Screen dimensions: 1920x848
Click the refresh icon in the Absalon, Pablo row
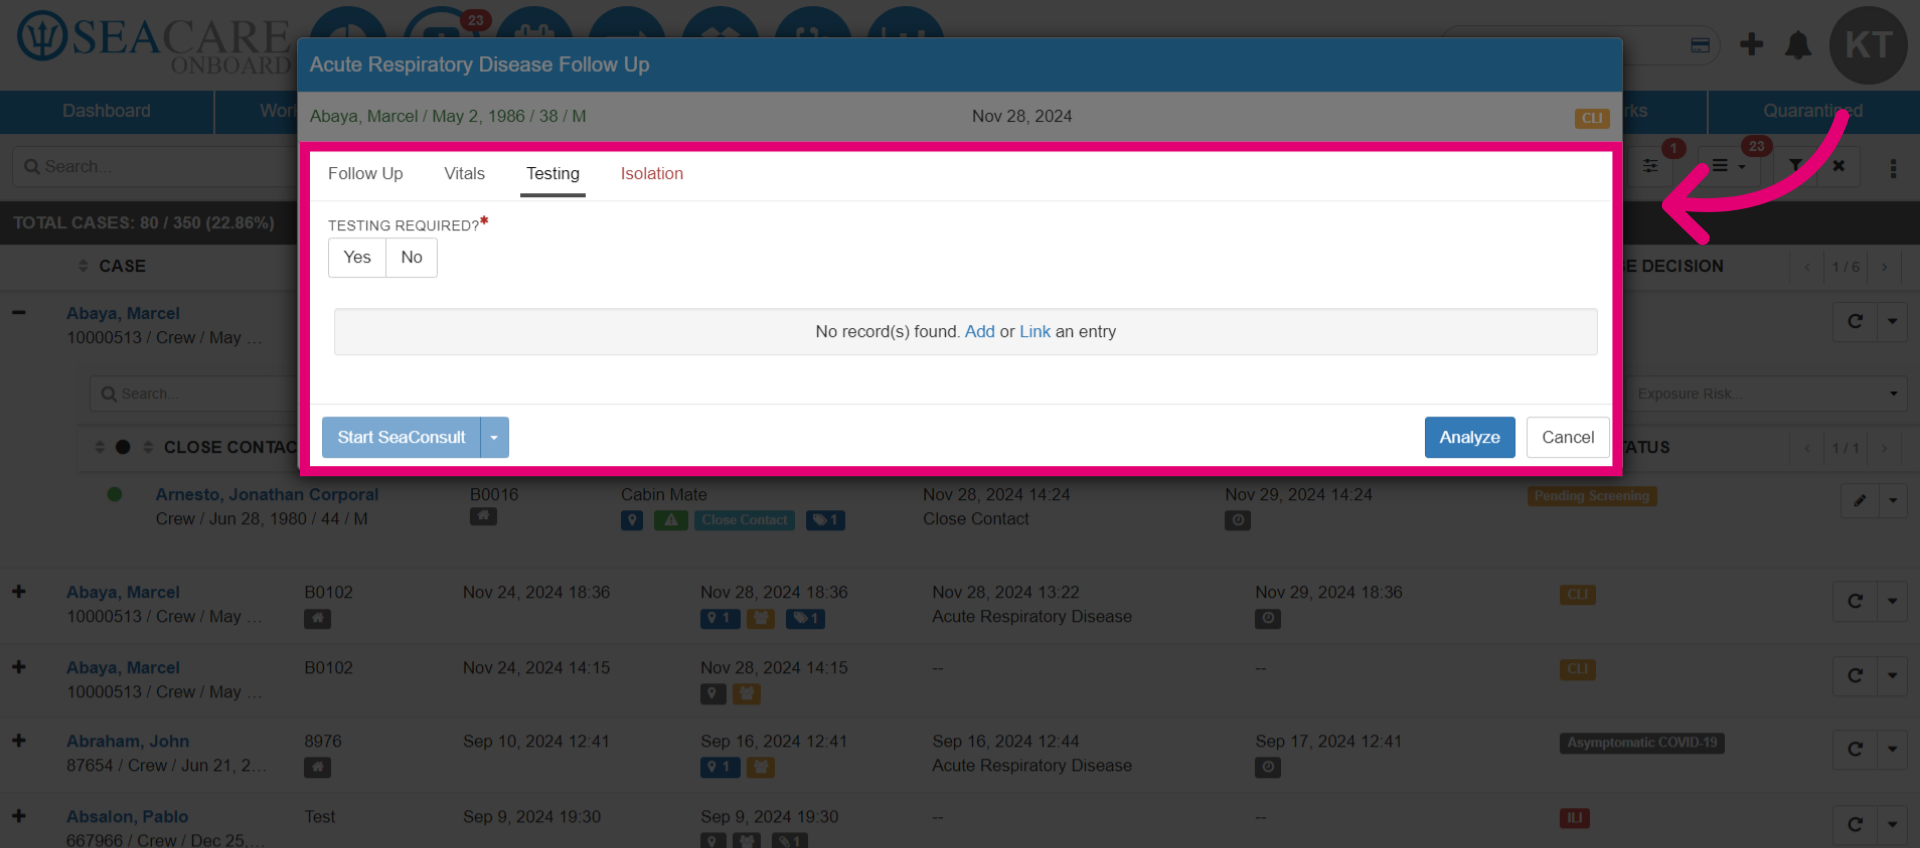(x=1855, y=824)
